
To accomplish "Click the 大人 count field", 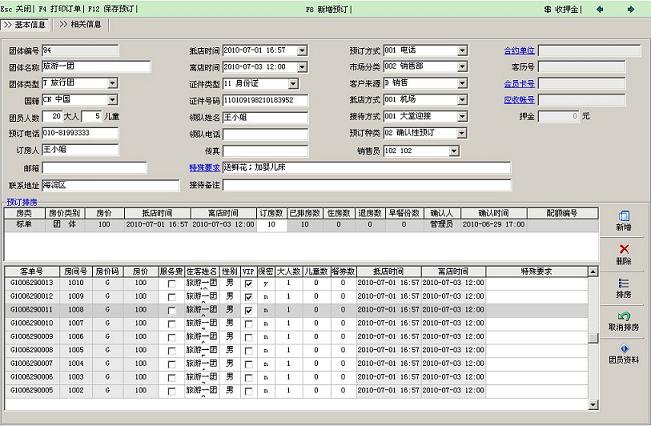I will tap(52, 117).
